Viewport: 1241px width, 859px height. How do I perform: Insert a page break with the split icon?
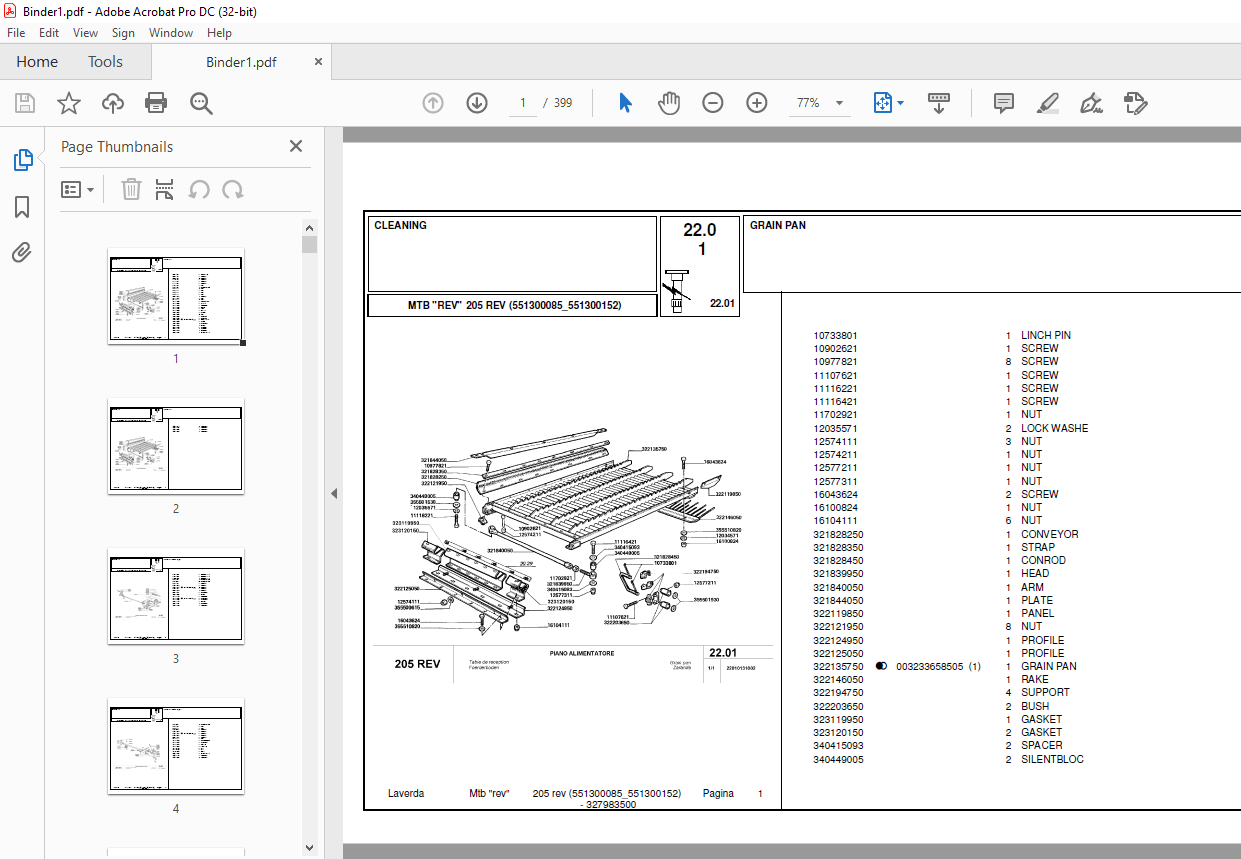(x=165, y=189)
